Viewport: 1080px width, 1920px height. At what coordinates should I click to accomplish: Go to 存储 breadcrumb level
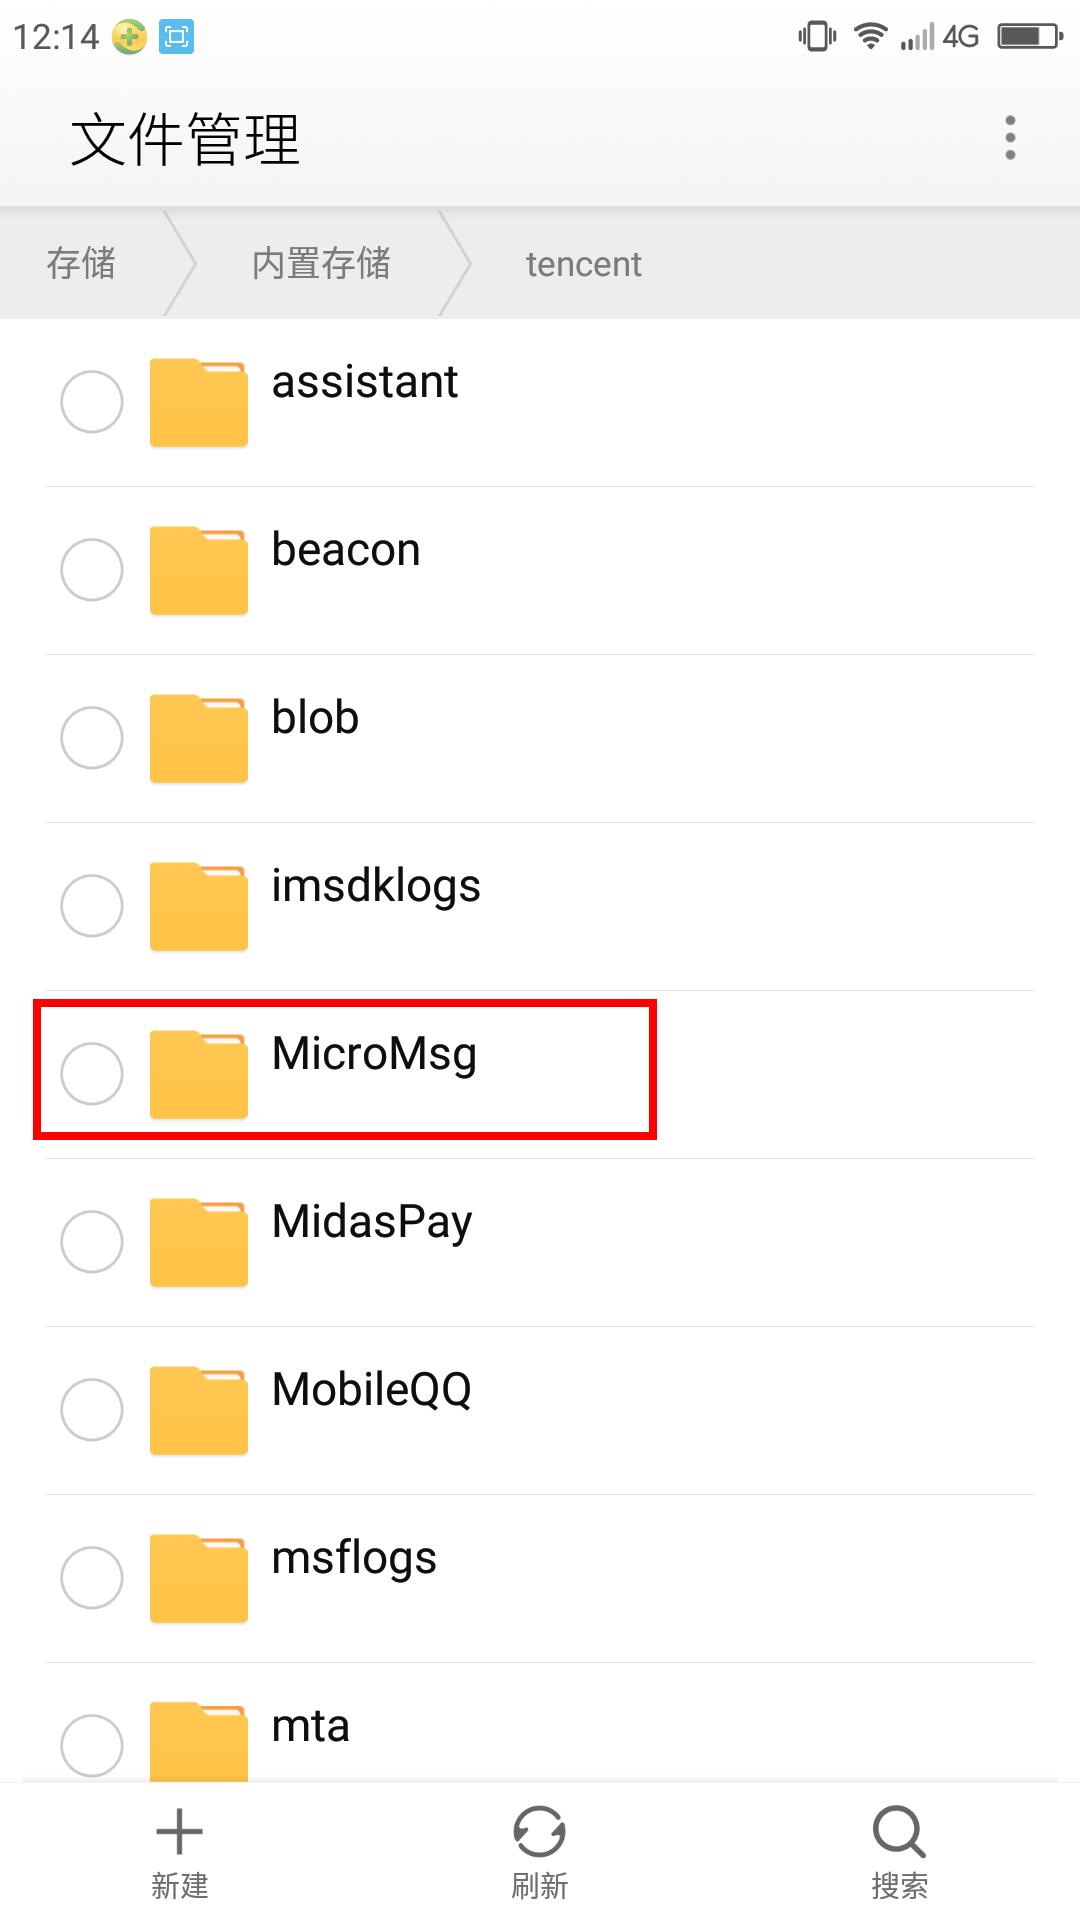point(81,264)
